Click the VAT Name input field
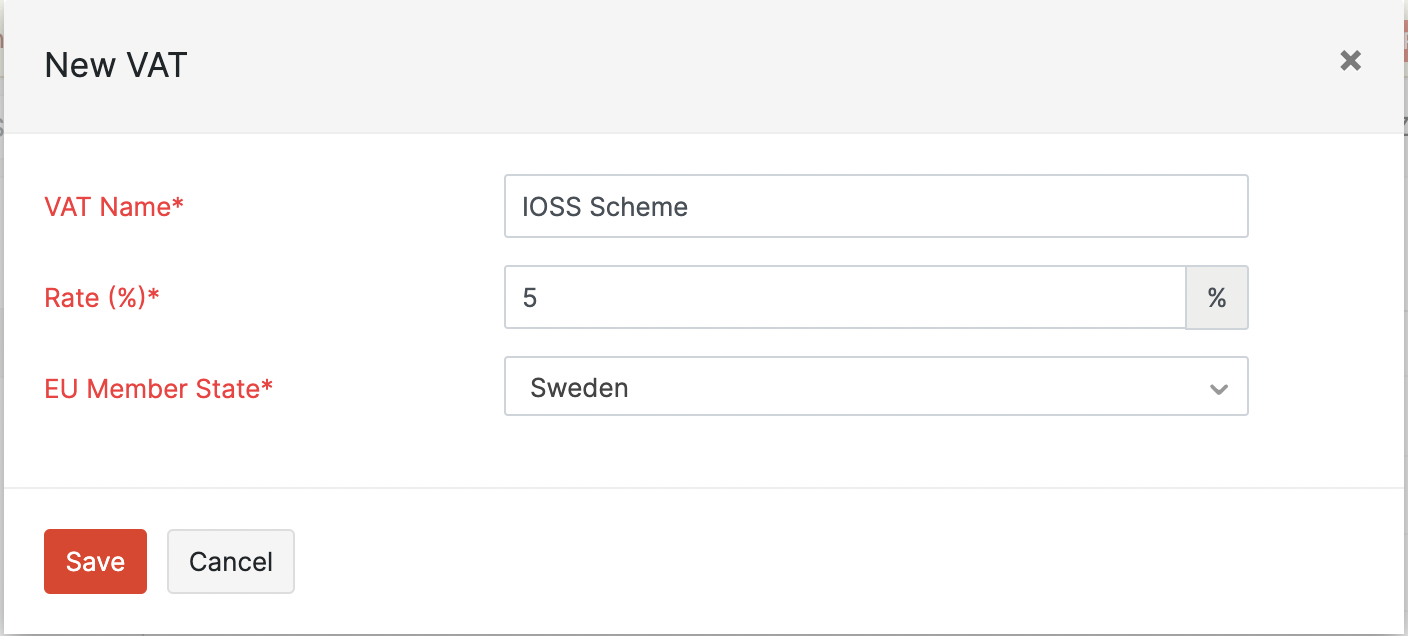 875,207
